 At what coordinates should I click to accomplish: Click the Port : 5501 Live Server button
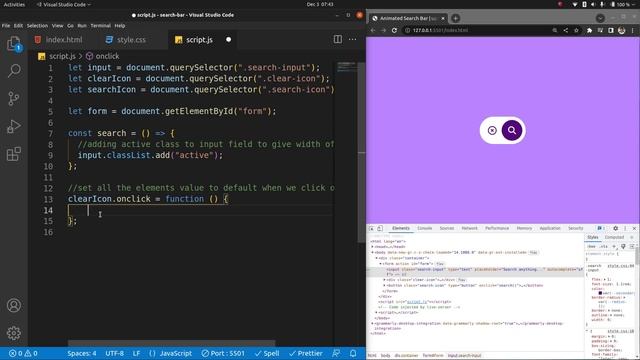coord(223,353)
